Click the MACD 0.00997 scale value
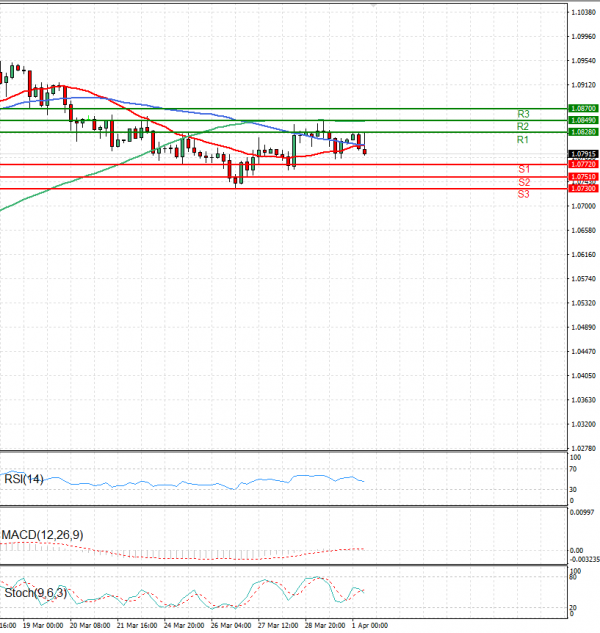This screenshot has width=600, height=633. [582, 512]
